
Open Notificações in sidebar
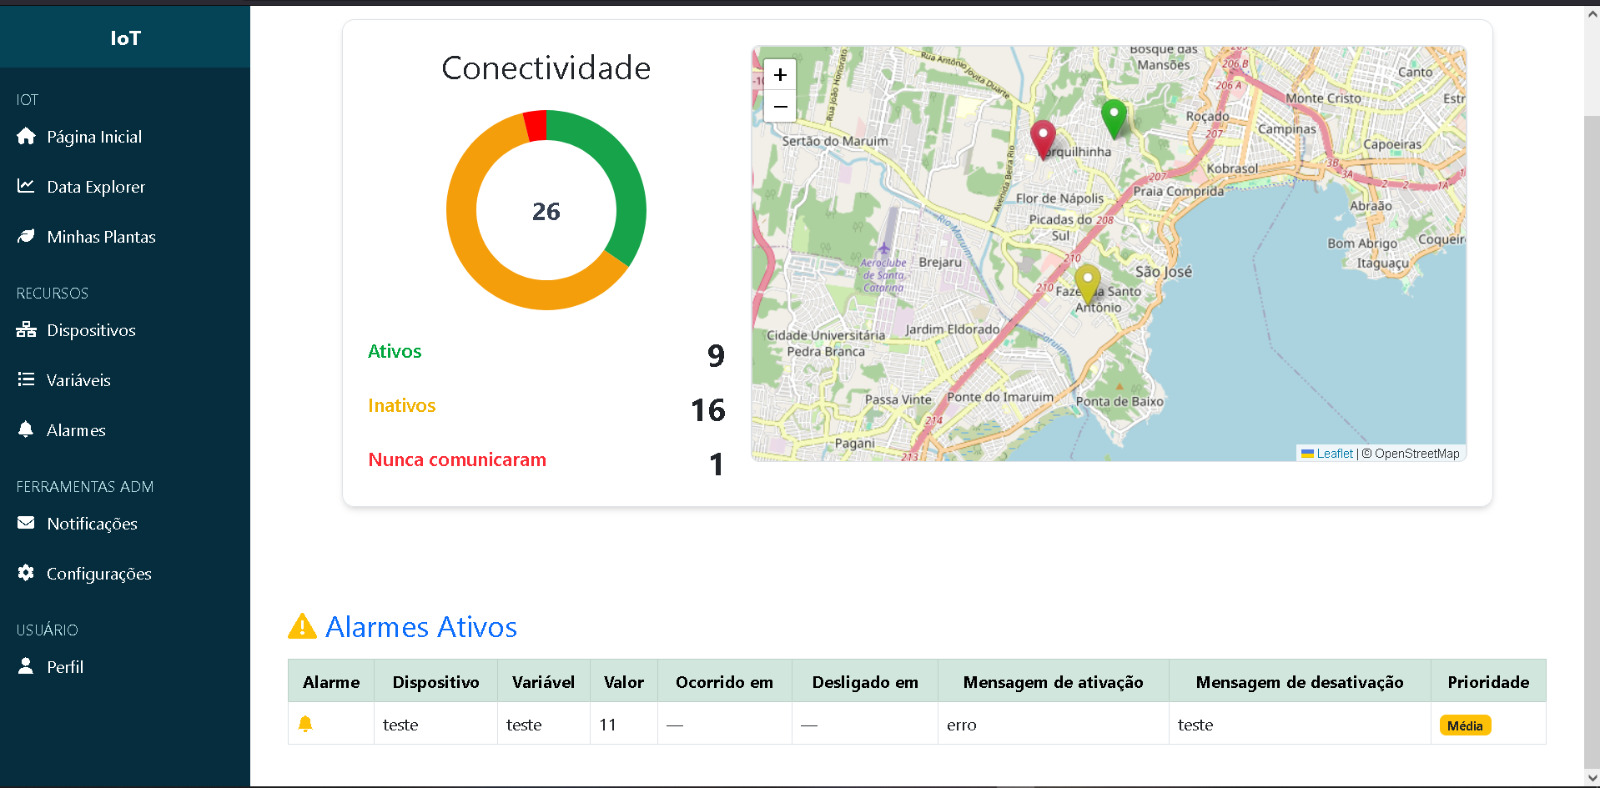click(92, 524)
